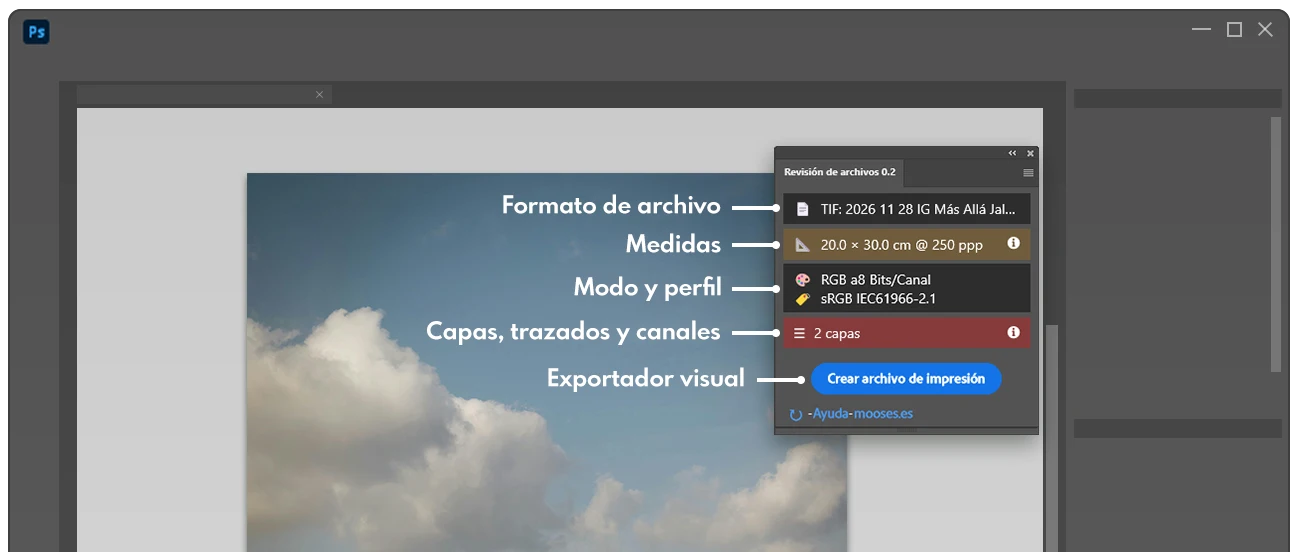
Task: Collapse the panel with the double-arrow icon
Action: [x=1012, y=153]
